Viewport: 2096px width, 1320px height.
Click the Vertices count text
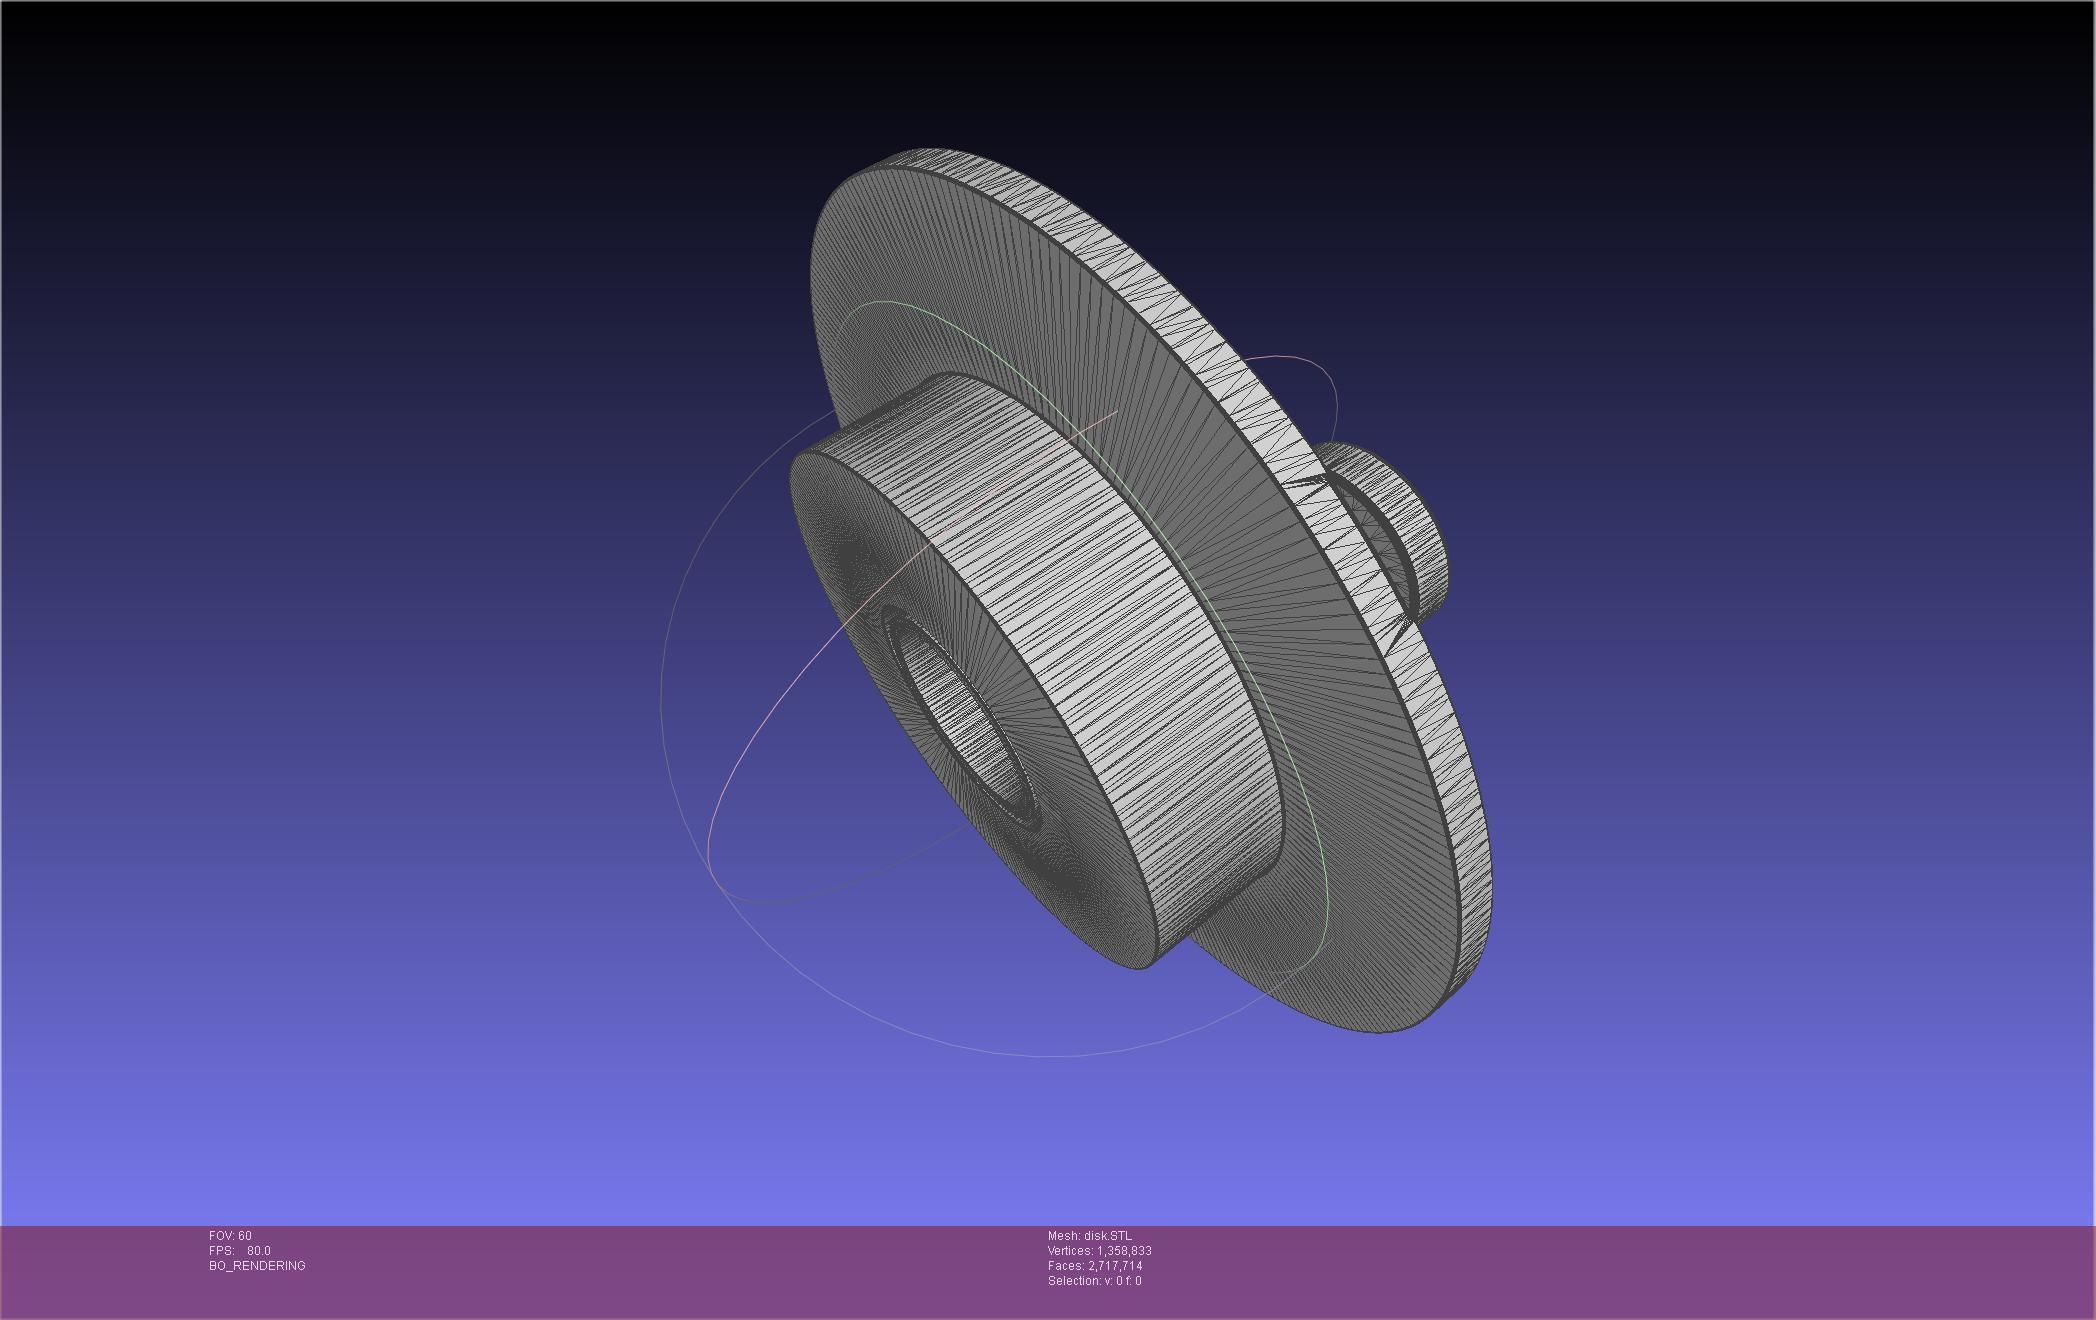pyautogui.click(x=1099, y=1251)
